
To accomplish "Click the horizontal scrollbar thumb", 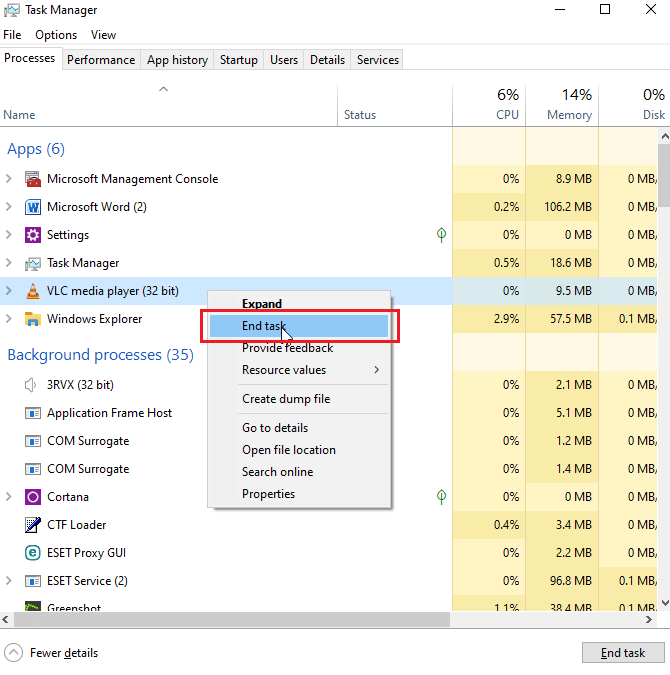I will pos(232,620).
